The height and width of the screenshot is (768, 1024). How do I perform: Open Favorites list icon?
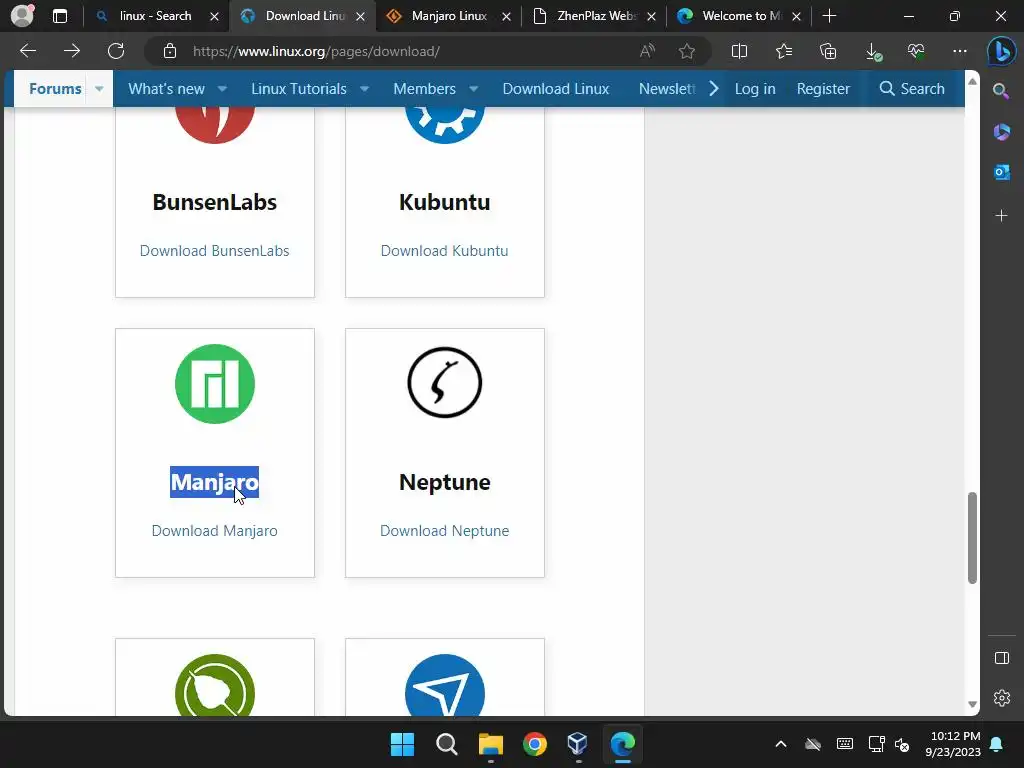784,51
